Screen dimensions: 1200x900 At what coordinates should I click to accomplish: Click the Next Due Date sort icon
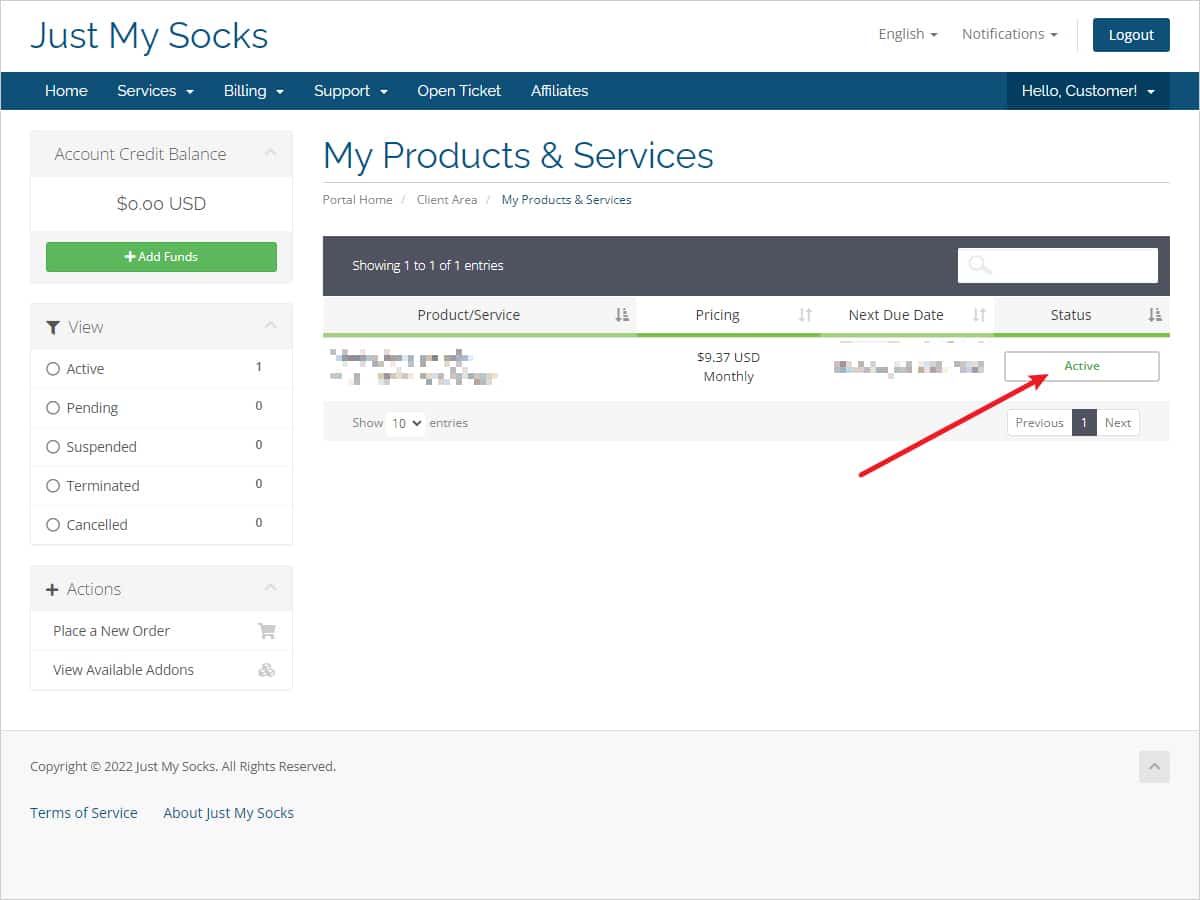[x=980, y=315]
